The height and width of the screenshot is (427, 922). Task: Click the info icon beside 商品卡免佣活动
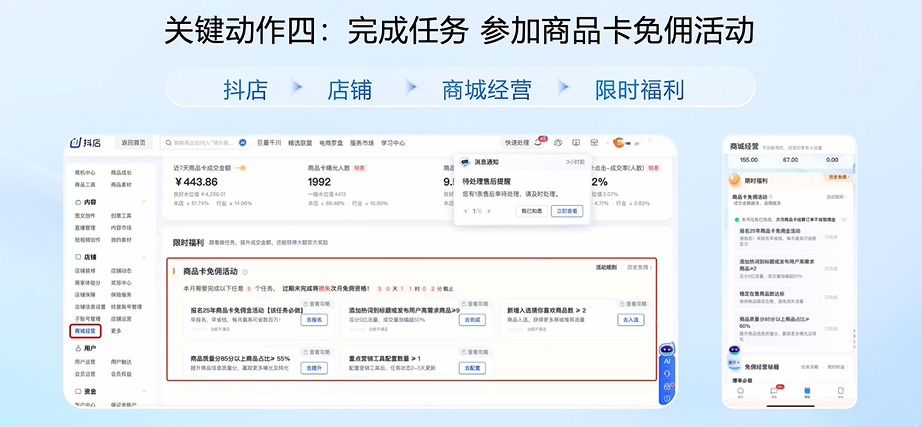pos(245,272)
